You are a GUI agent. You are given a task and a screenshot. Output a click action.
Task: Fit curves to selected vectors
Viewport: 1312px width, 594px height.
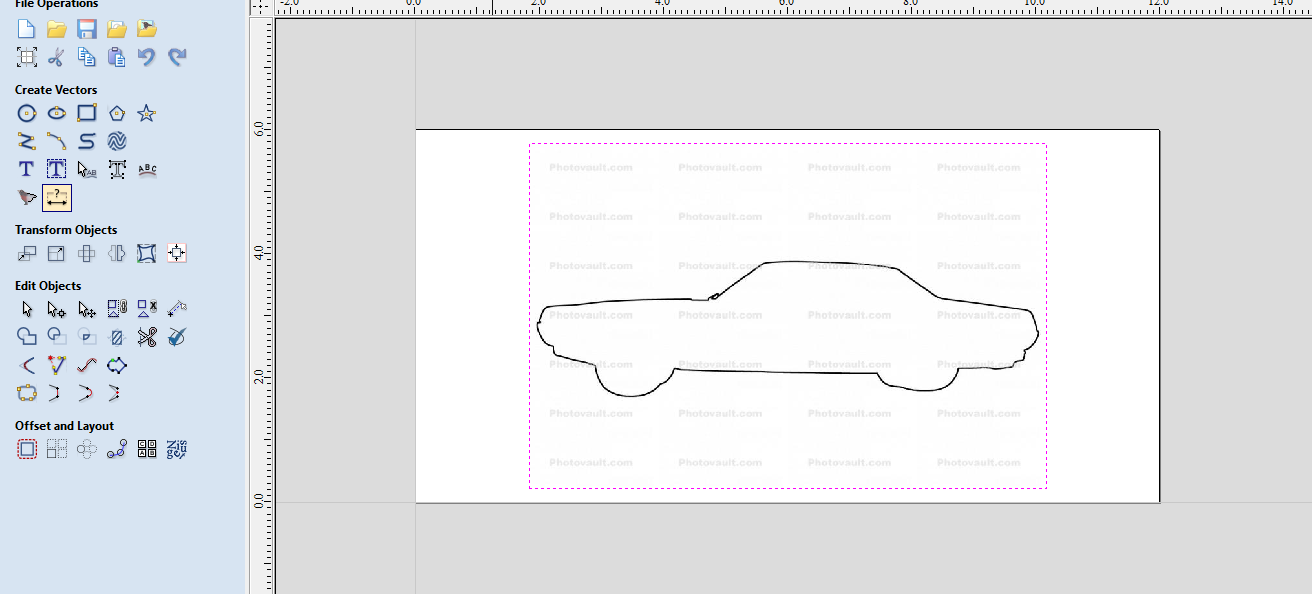(57, 365)
